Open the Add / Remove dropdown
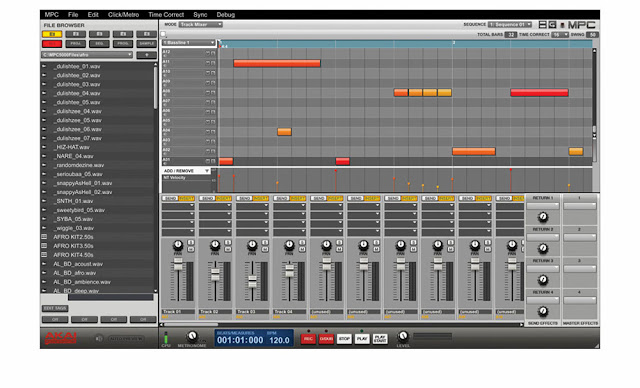 [186, 171]
